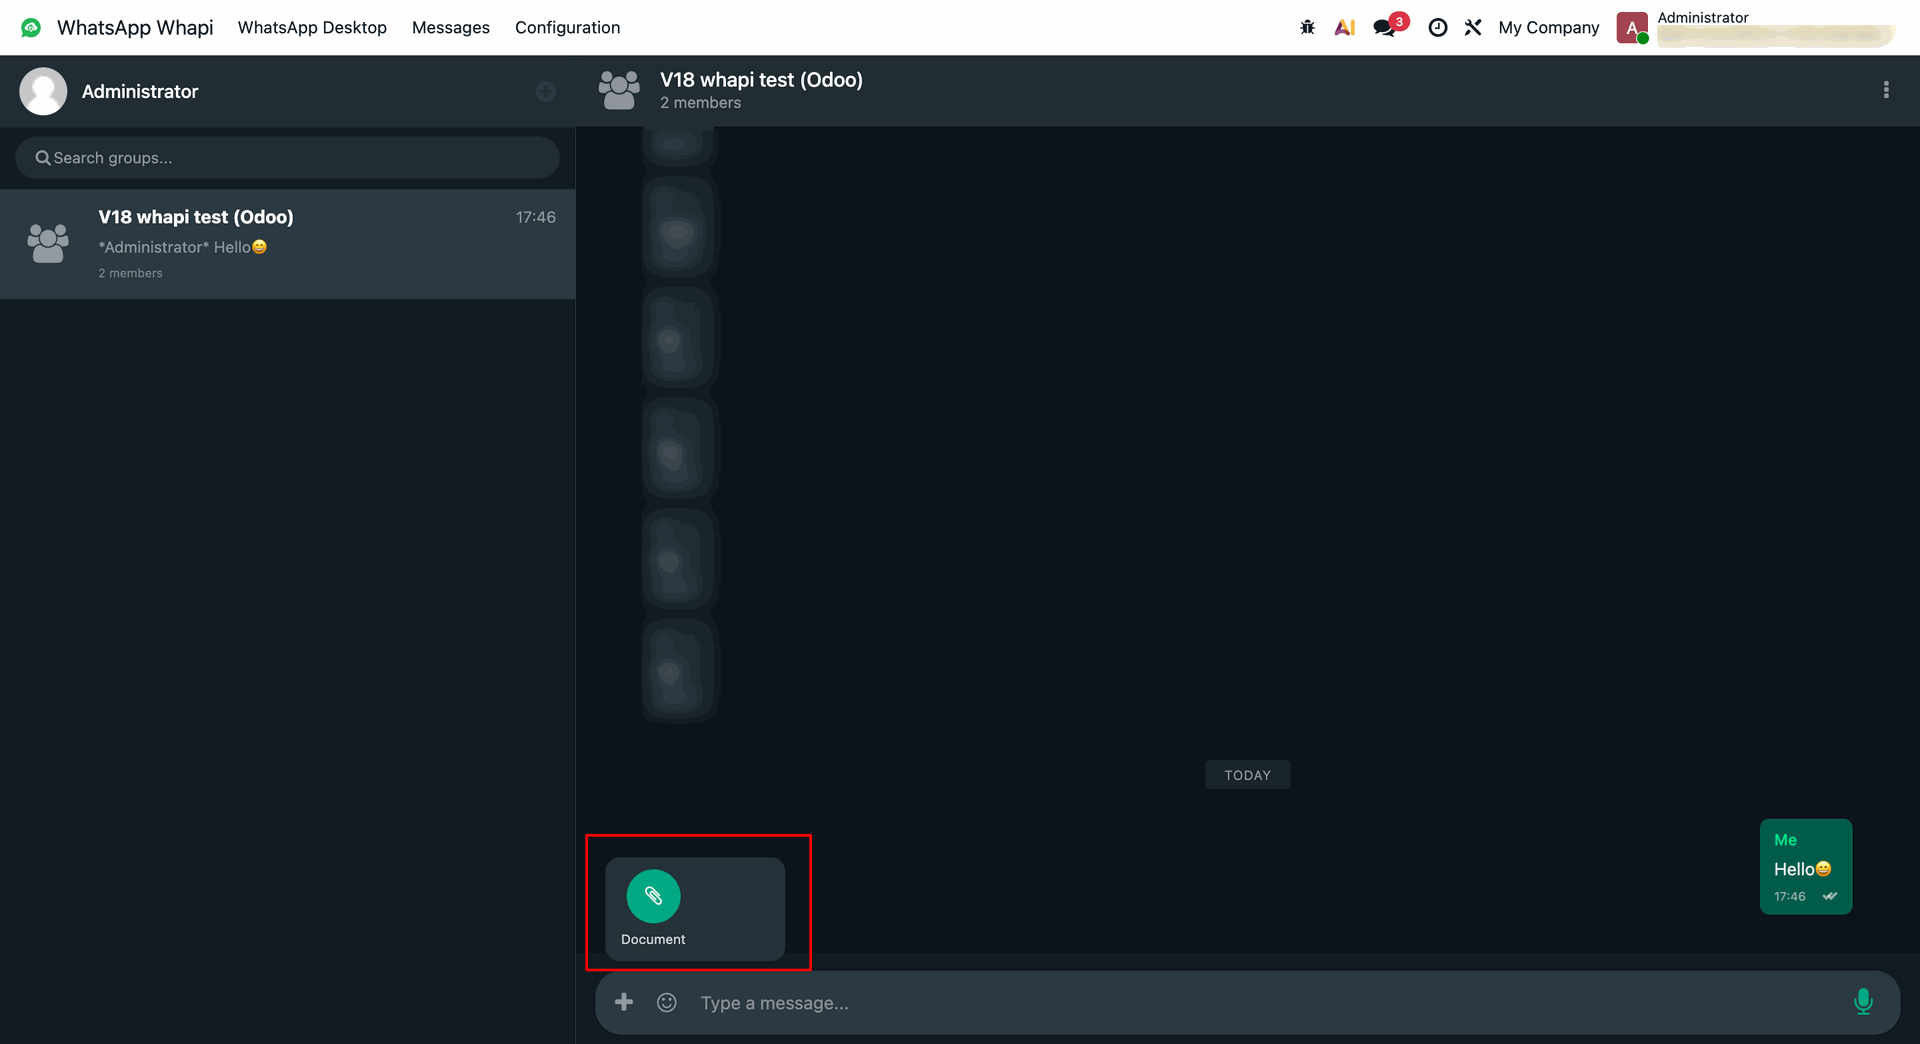This screenshot has width=1920, height=1044.
Task: Open the three-dot chat options menu
Action: click(1886, 90)
